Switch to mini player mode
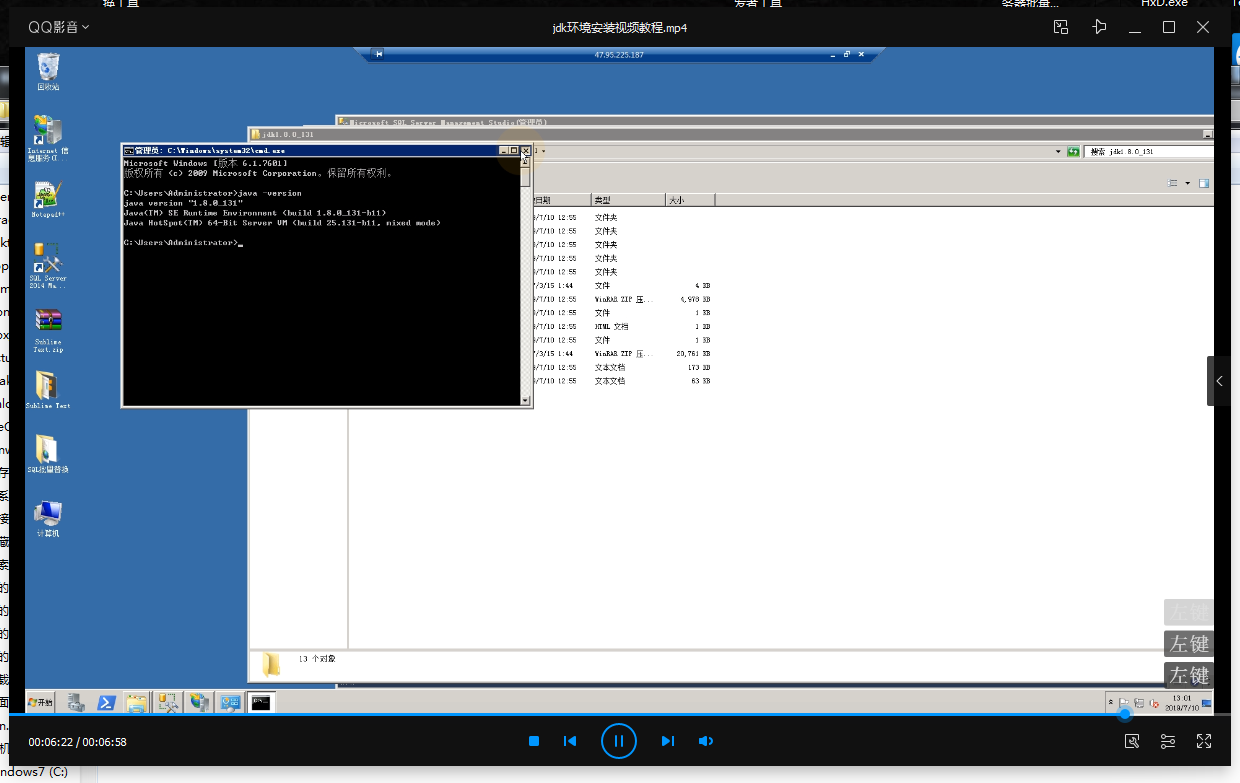Screen dimensions: 1240x783 (1061, 27)
